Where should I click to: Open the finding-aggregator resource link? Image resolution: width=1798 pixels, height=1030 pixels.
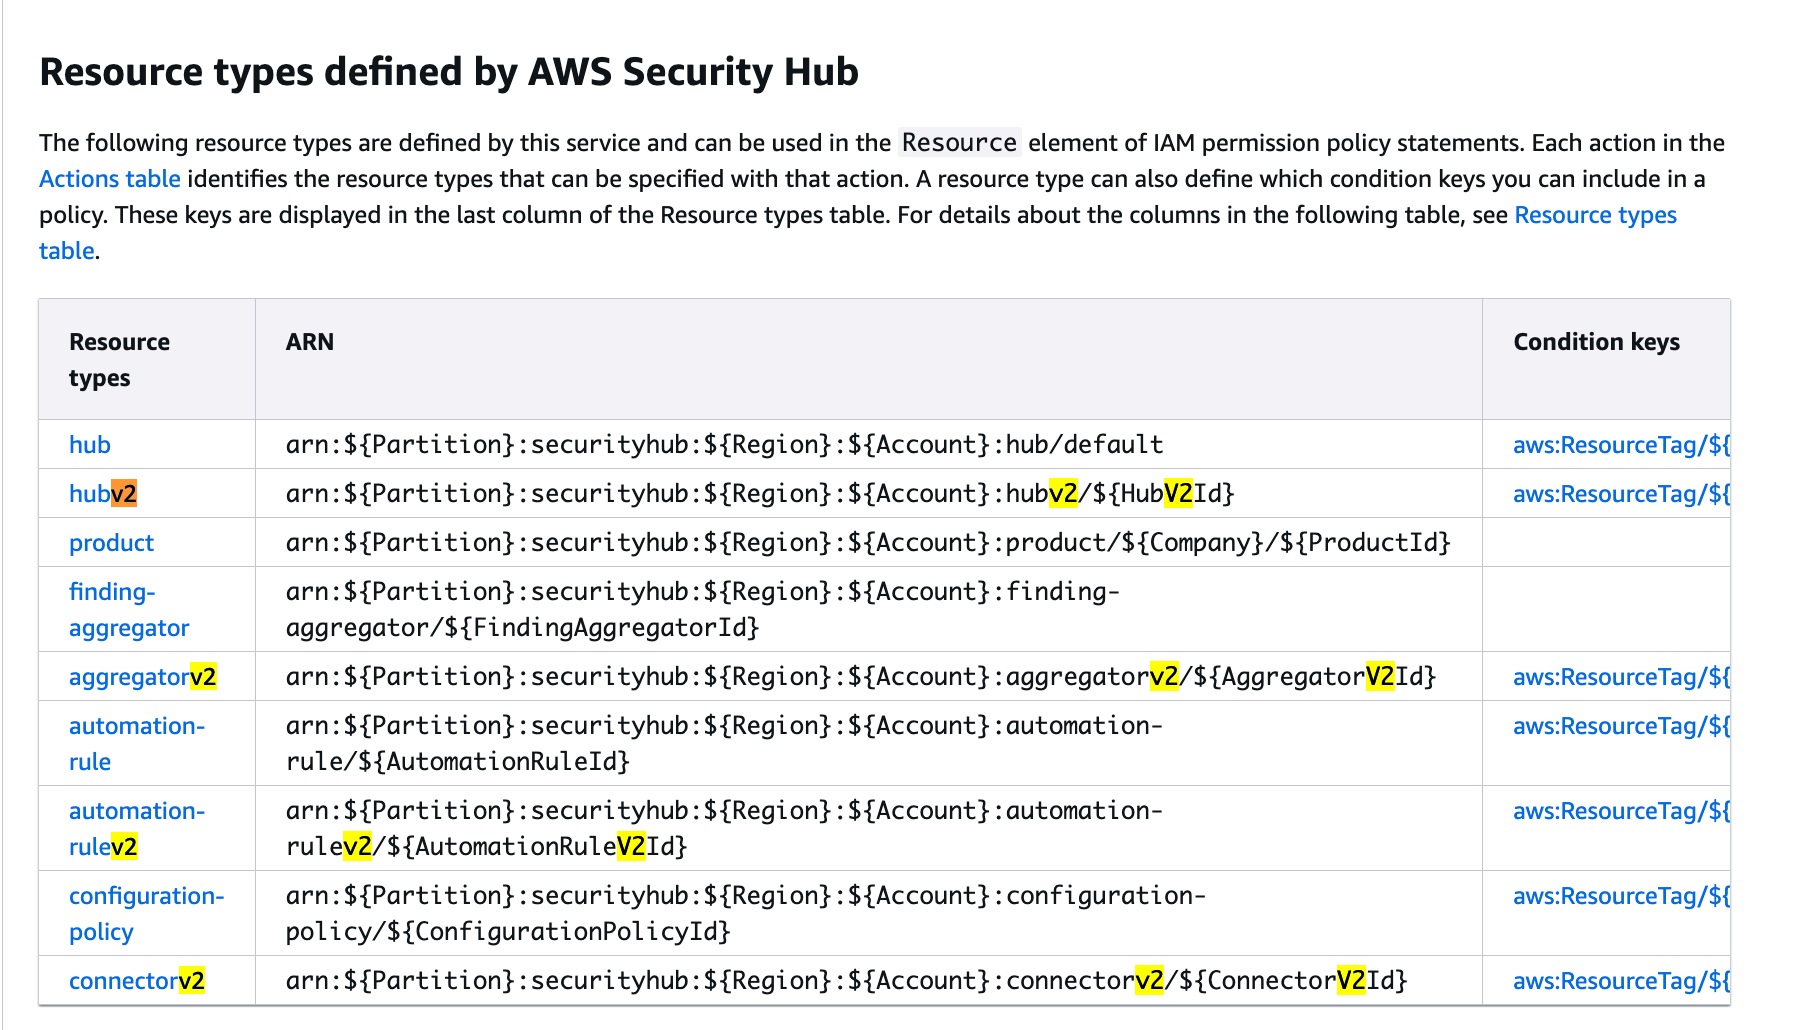click(129, 610)
